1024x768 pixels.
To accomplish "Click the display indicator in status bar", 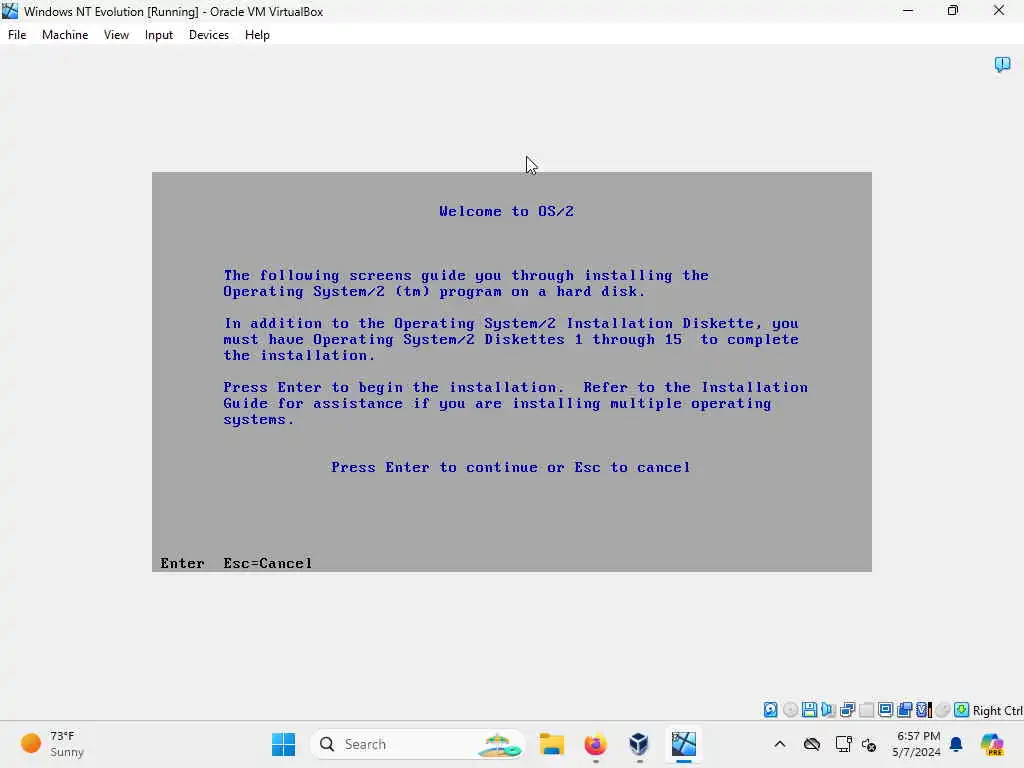I will [886, 710].
